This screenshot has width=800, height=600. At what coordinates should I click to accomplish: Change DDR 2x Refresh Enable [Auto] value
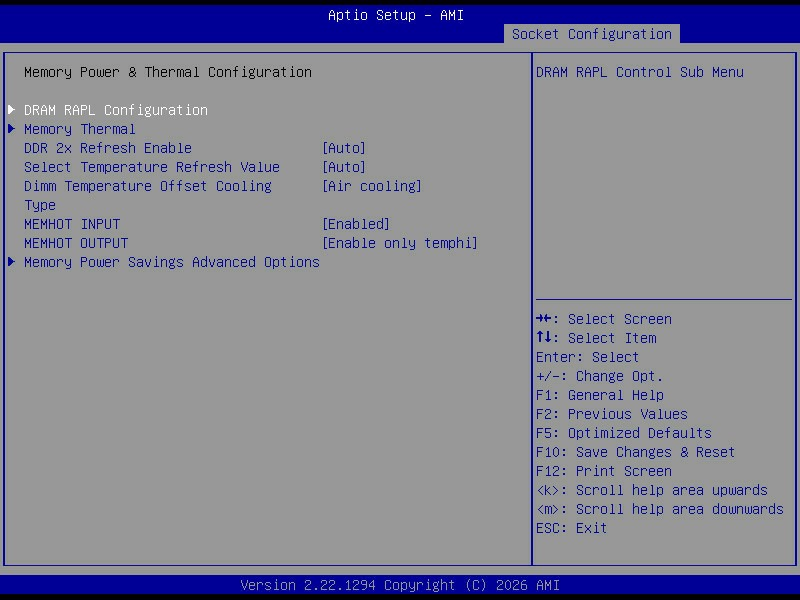[344, 148]
